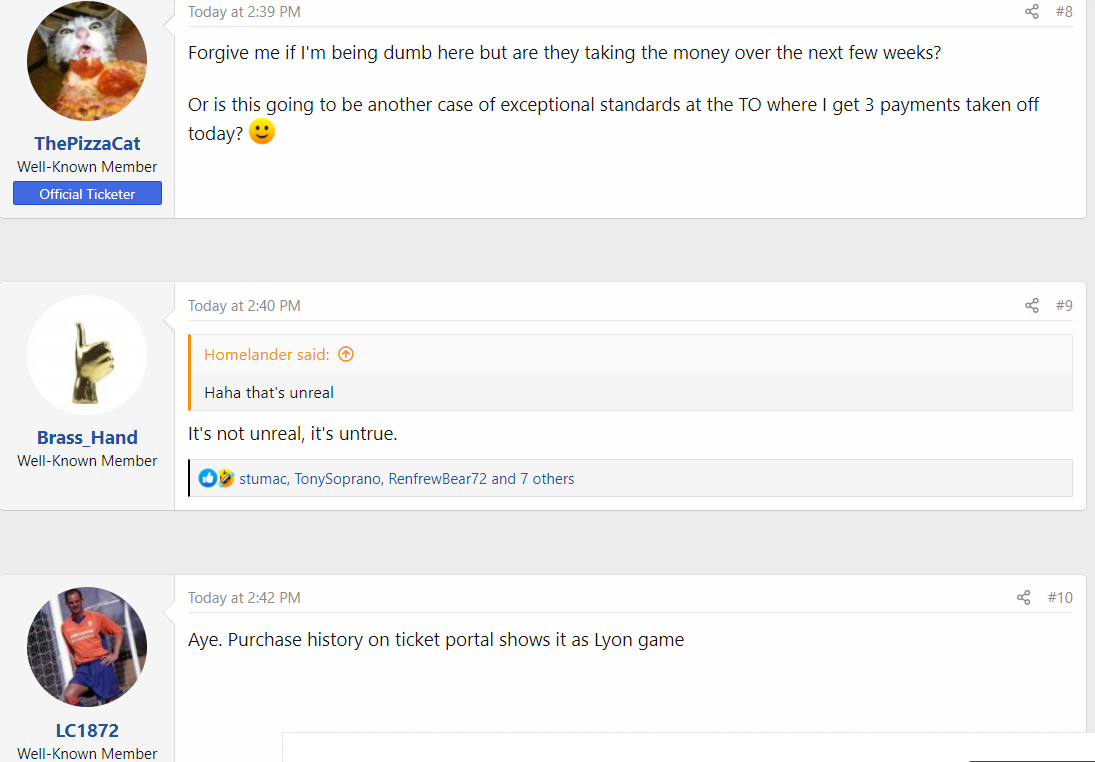Open Brass_Hand's golden thumb avatar
The image size is (1095, 762).
87,355
